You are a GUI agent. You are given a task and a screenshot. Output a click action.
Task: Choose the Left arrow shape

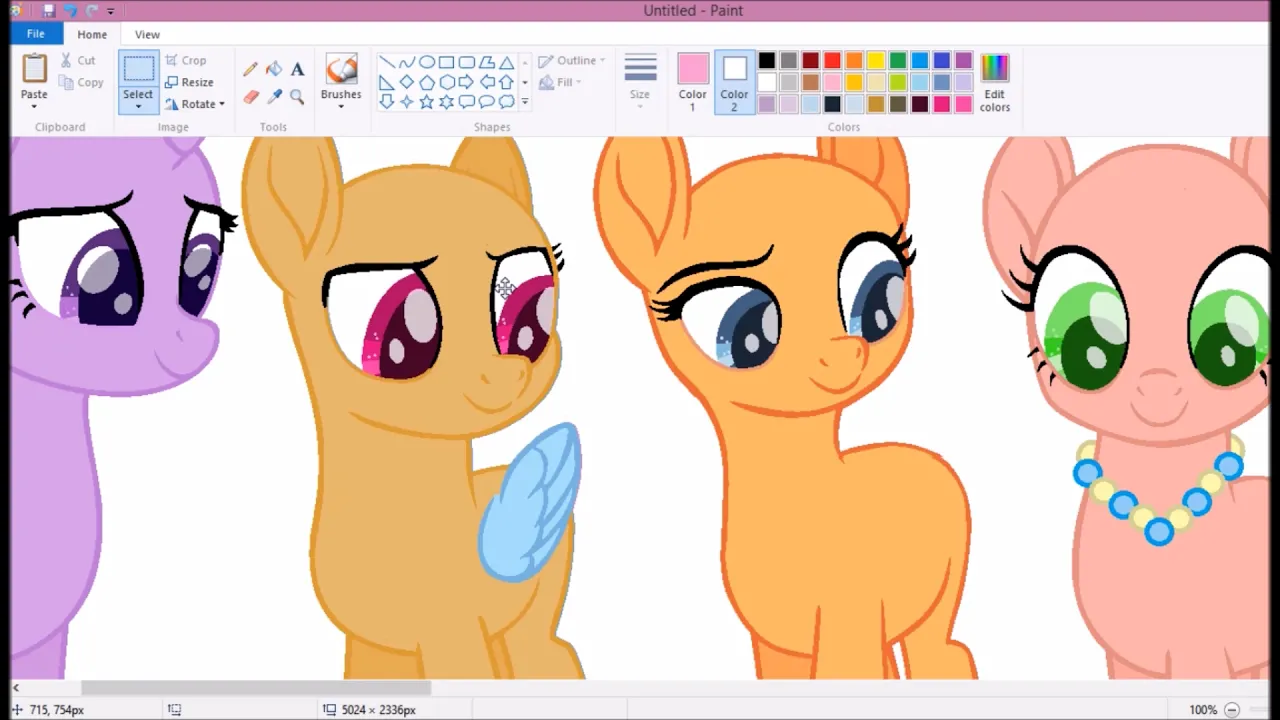click(x=487, y=82)
